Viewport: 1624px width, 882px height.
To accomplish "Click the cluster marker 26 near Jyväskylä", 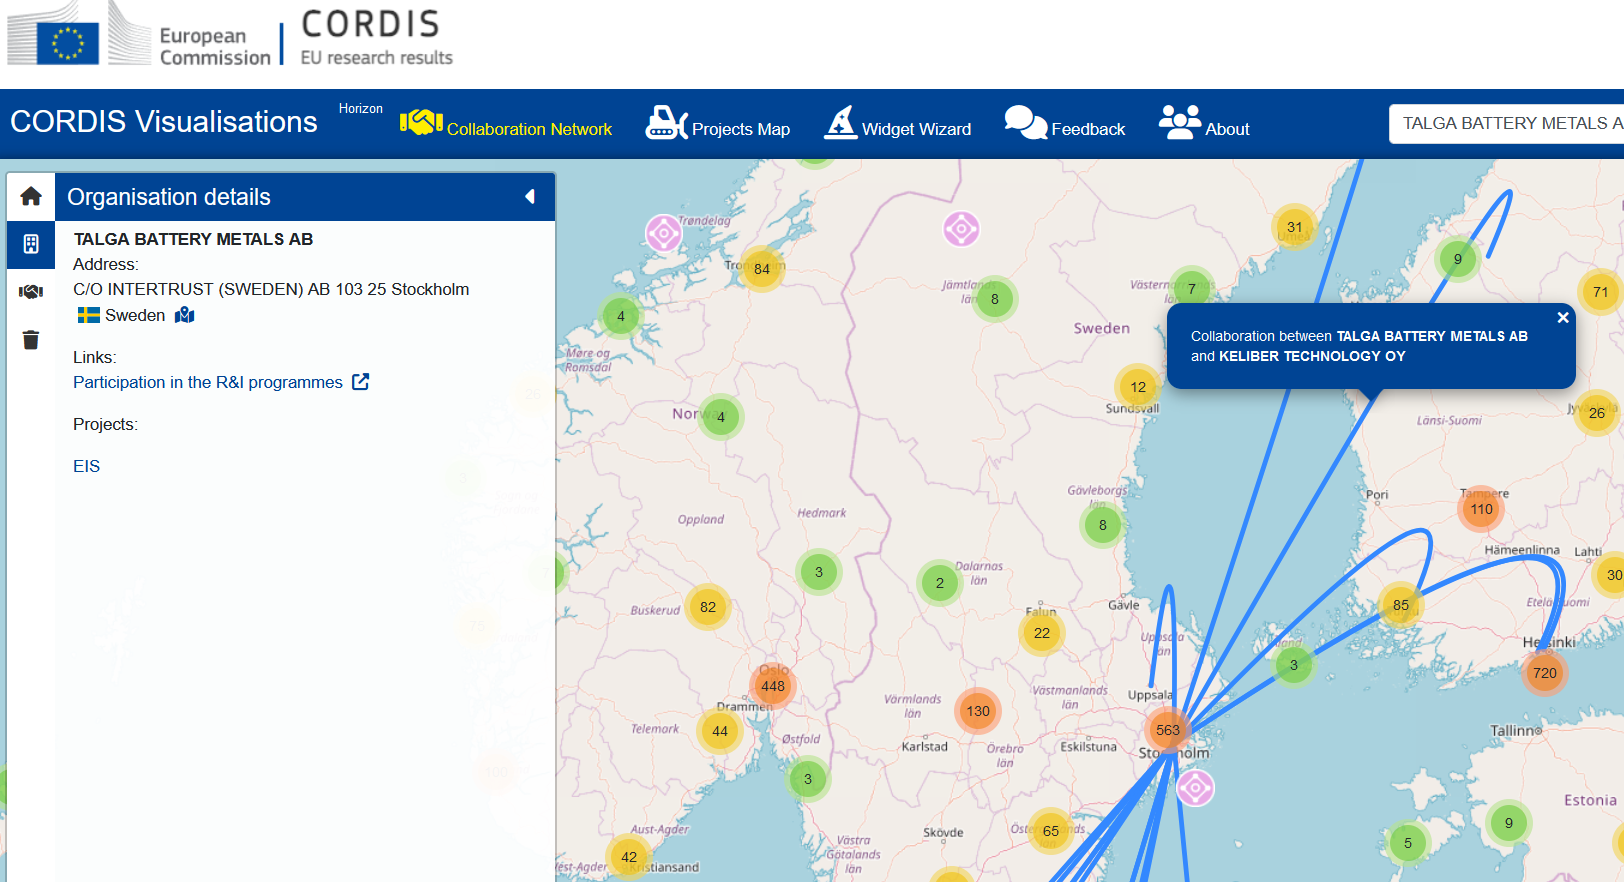I will [1597, 413].
